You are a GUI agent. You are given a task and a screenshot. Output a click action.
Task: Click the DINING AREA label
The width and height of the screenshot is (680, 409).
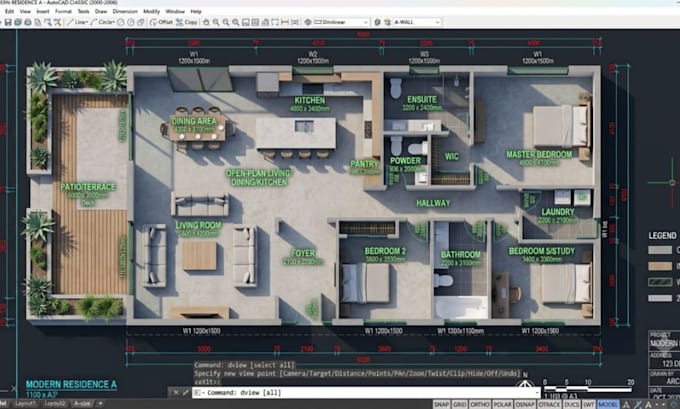coord(194,121)
